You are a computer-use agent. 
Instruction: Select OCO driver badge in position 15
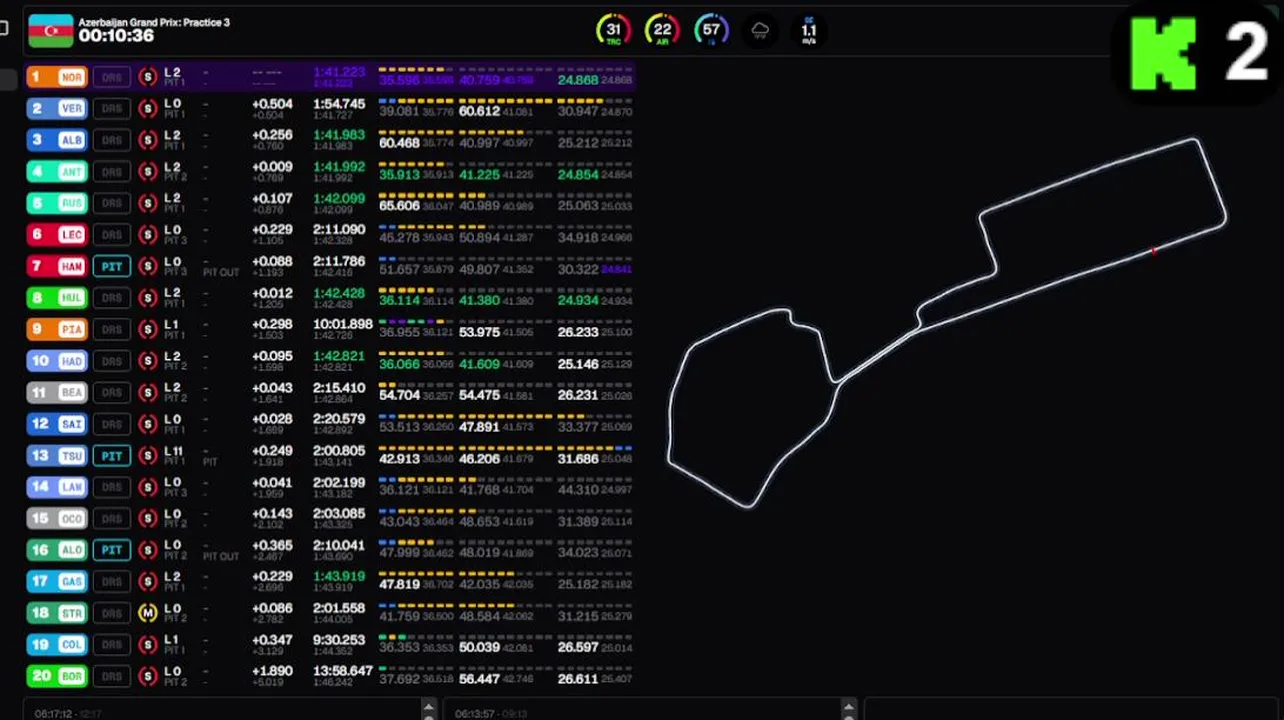coord(57,519)
